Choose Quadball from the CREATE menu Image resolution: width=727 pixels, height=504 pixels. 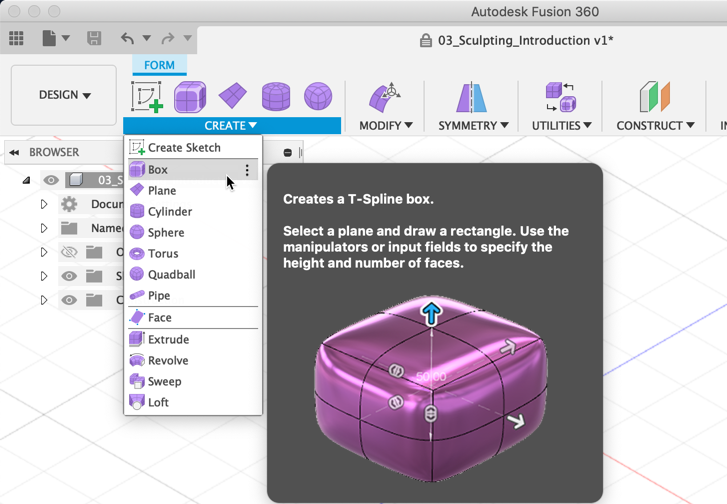click(x=193, y=274)
